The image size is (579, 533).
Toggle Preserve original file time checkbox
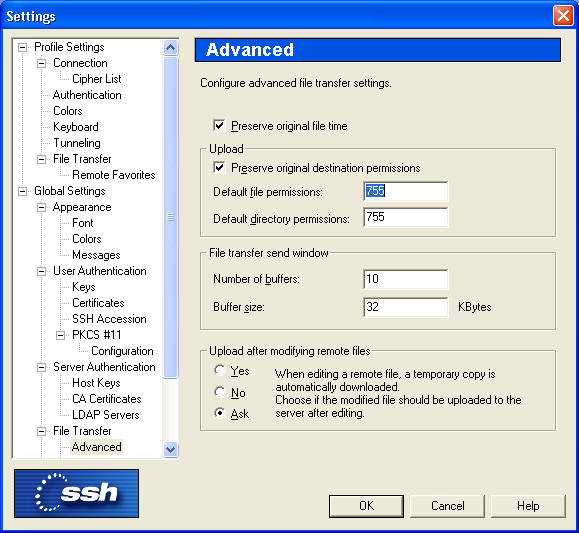(219, 126)
